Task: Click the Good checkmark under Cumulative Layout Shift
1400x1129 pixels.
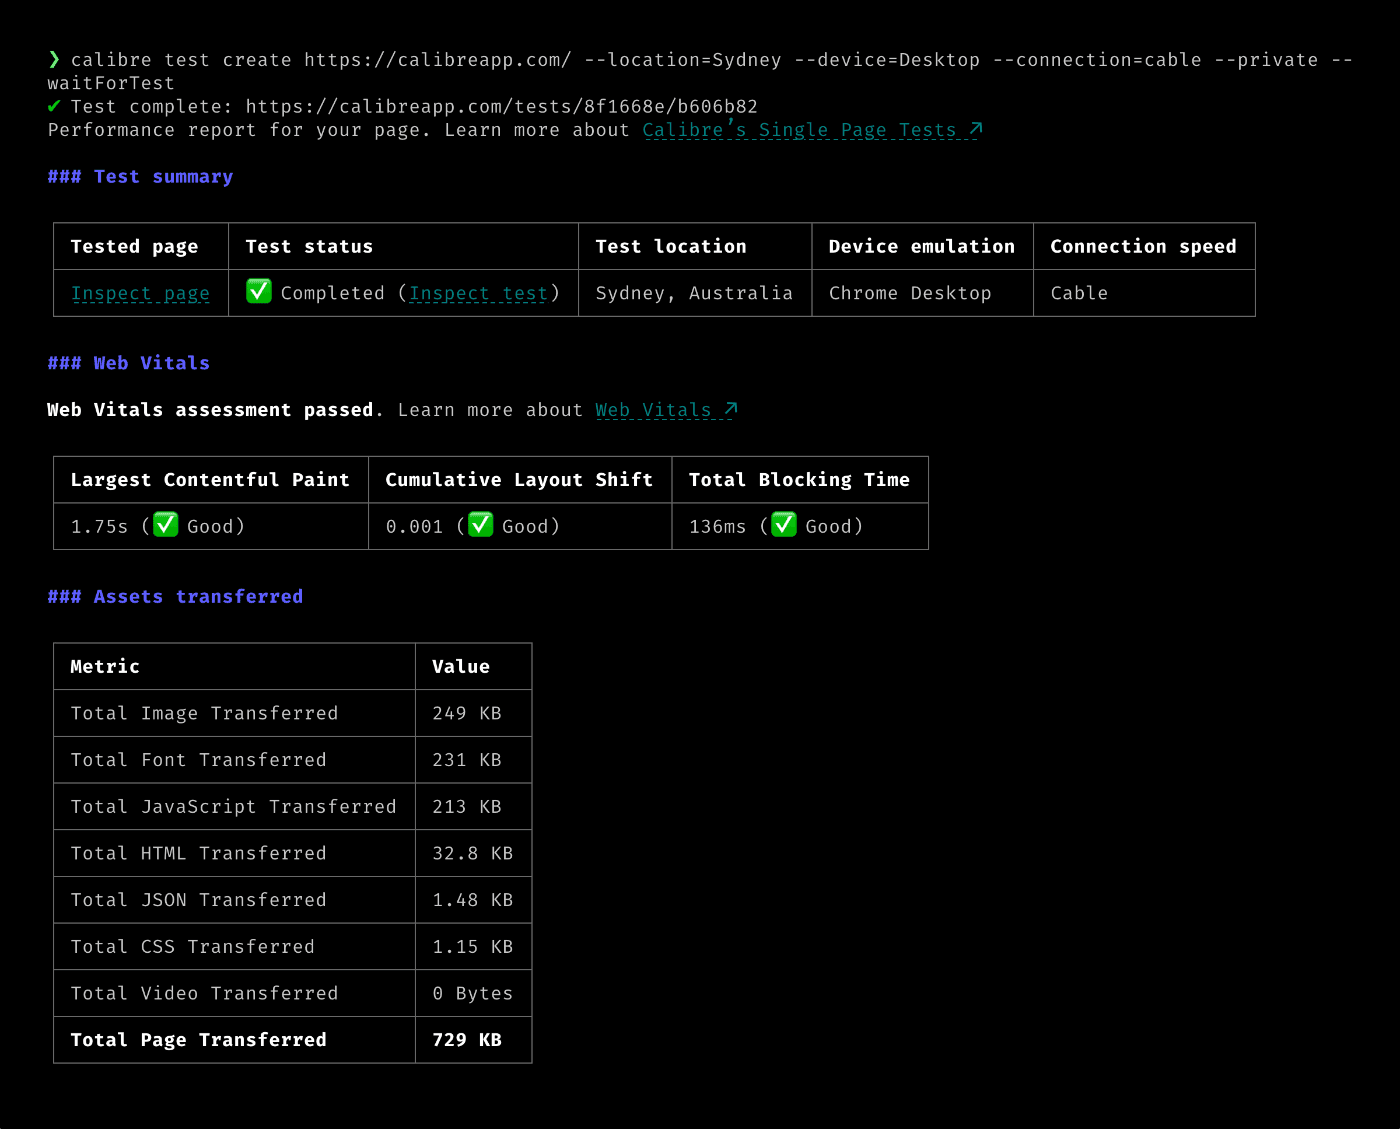Action: 480,524
